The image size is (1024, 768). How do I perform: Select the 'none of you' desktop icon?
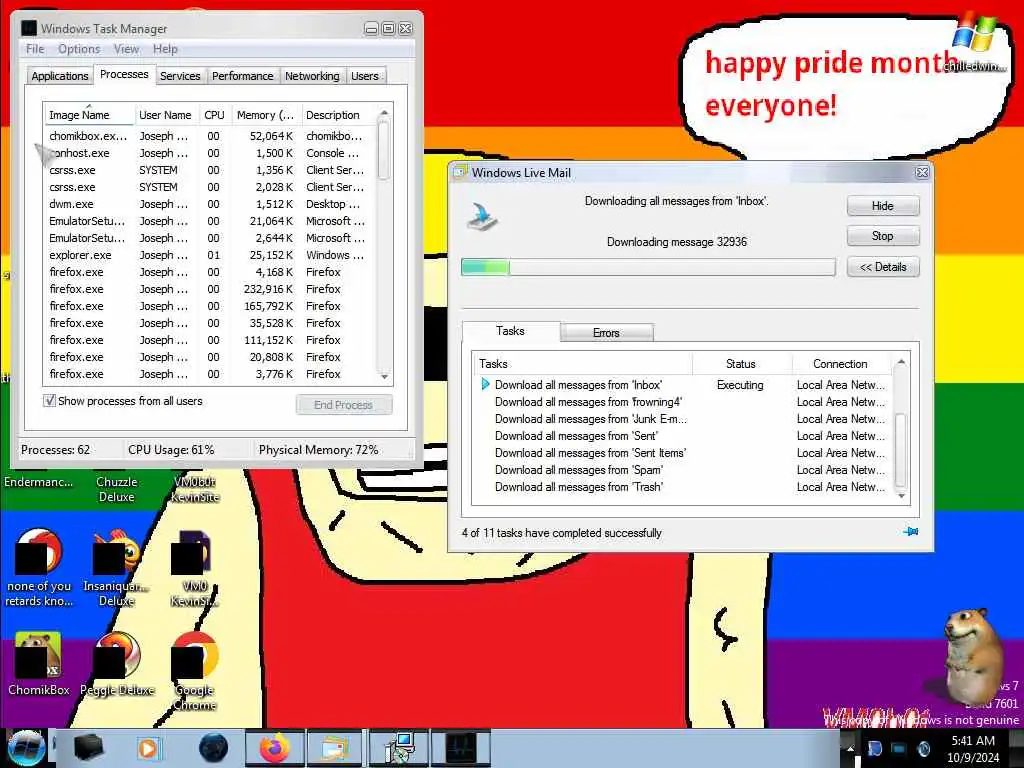[x=39, y=568]
